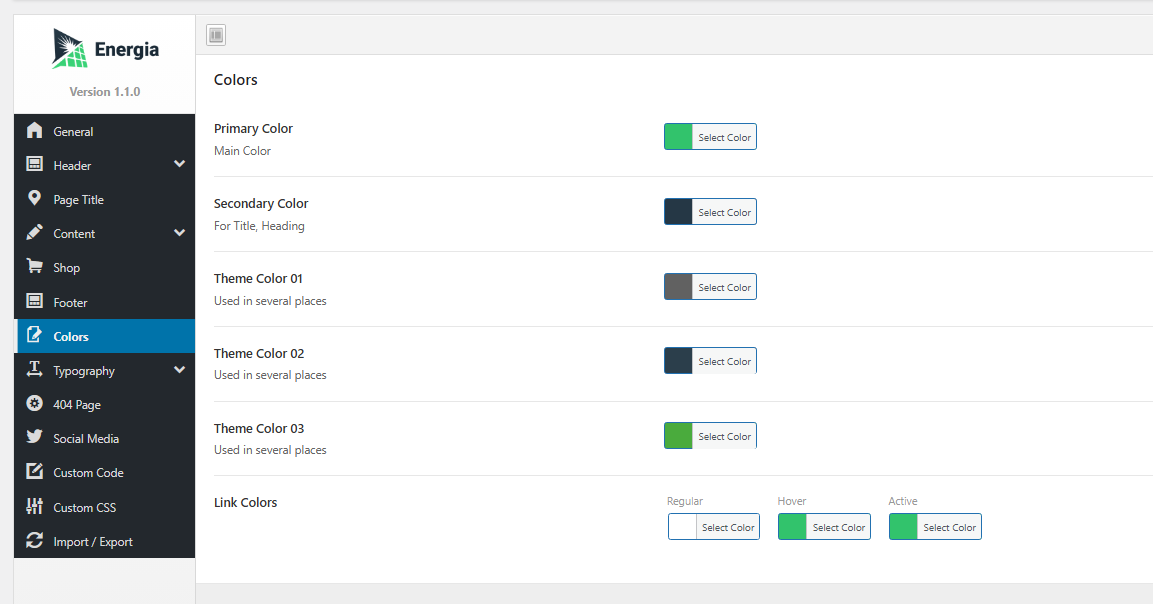Click Select Color for Theme Color 02
The width and height of the screenshot is (1153, 604).
724,361
